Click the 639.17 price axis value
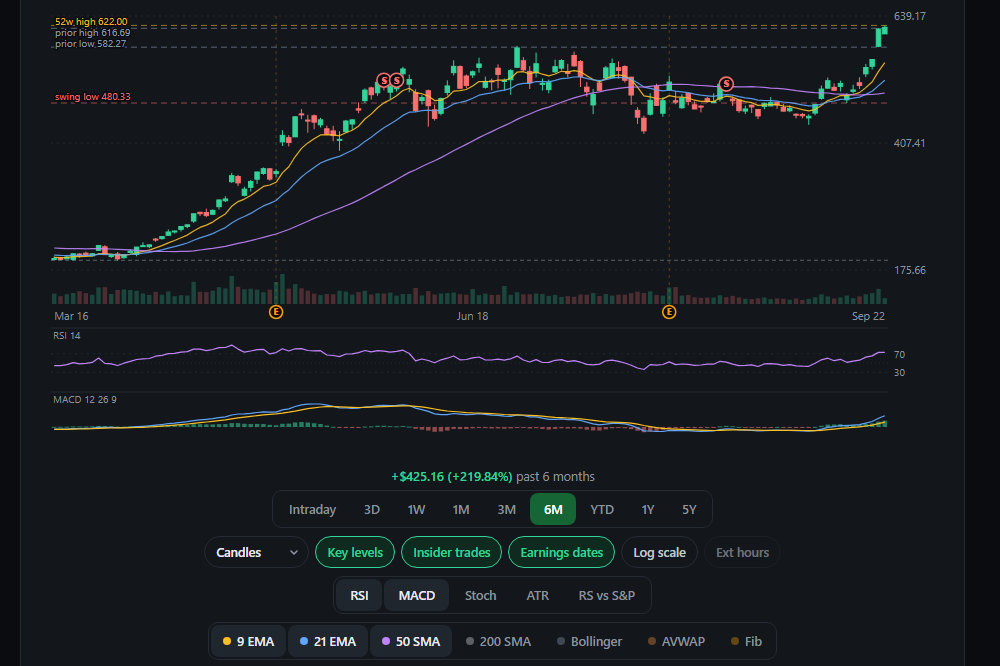 [909, 16]
